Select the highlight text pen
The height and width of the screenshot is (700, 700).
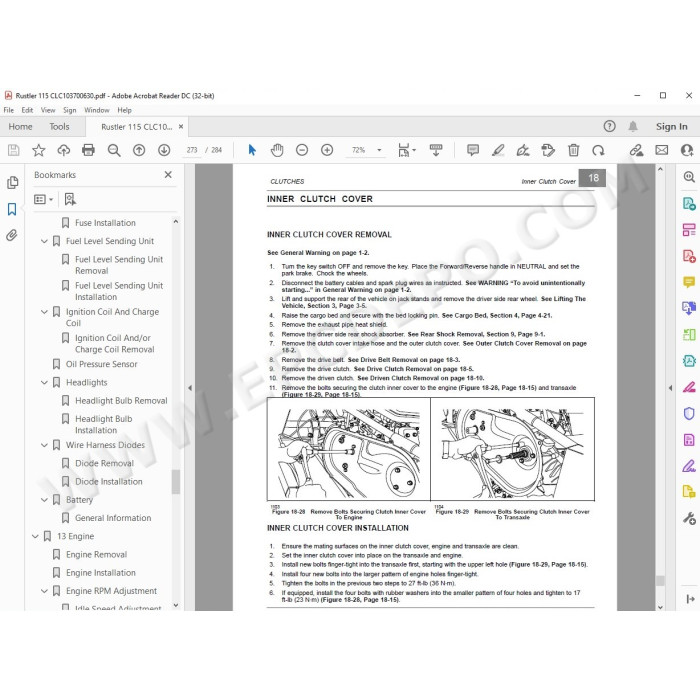(x=498, y=150)
